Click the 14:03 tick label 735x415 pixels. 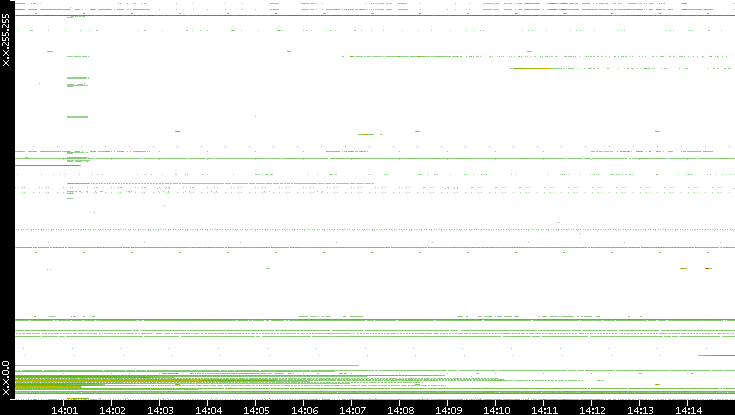[160, 410]
